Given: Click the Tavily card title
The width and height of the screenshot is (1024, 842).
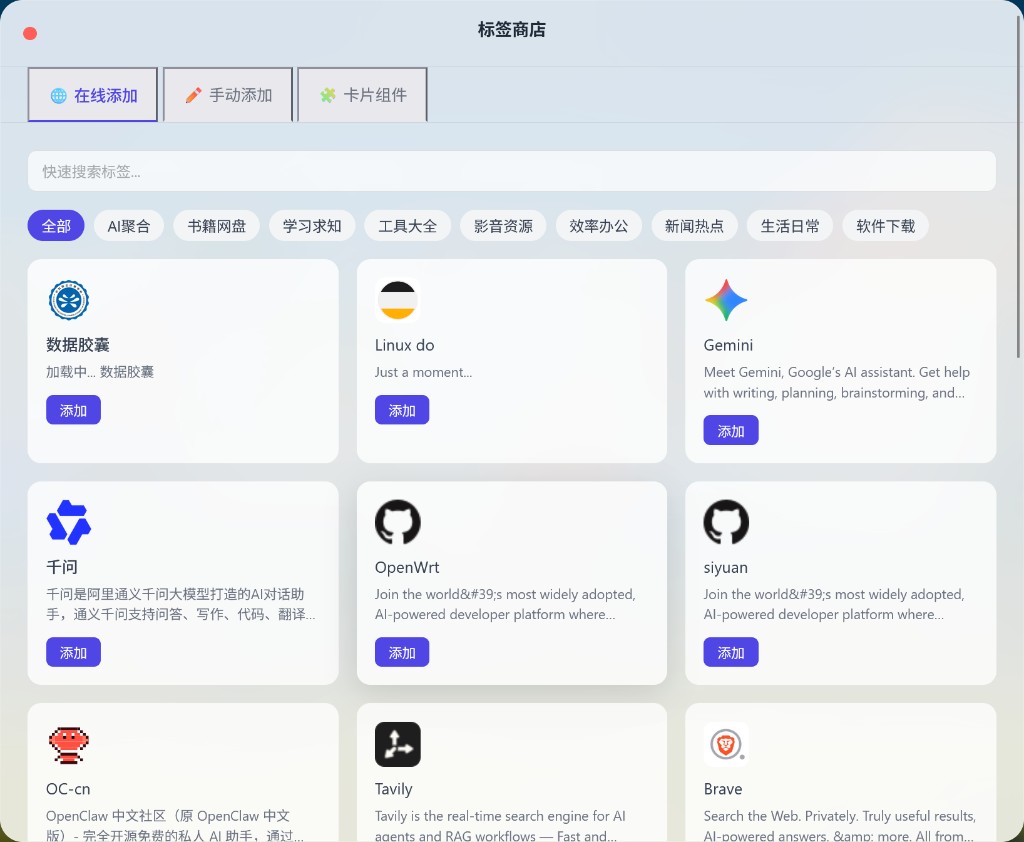Looking at the screenshot, I should click(394, 789).
